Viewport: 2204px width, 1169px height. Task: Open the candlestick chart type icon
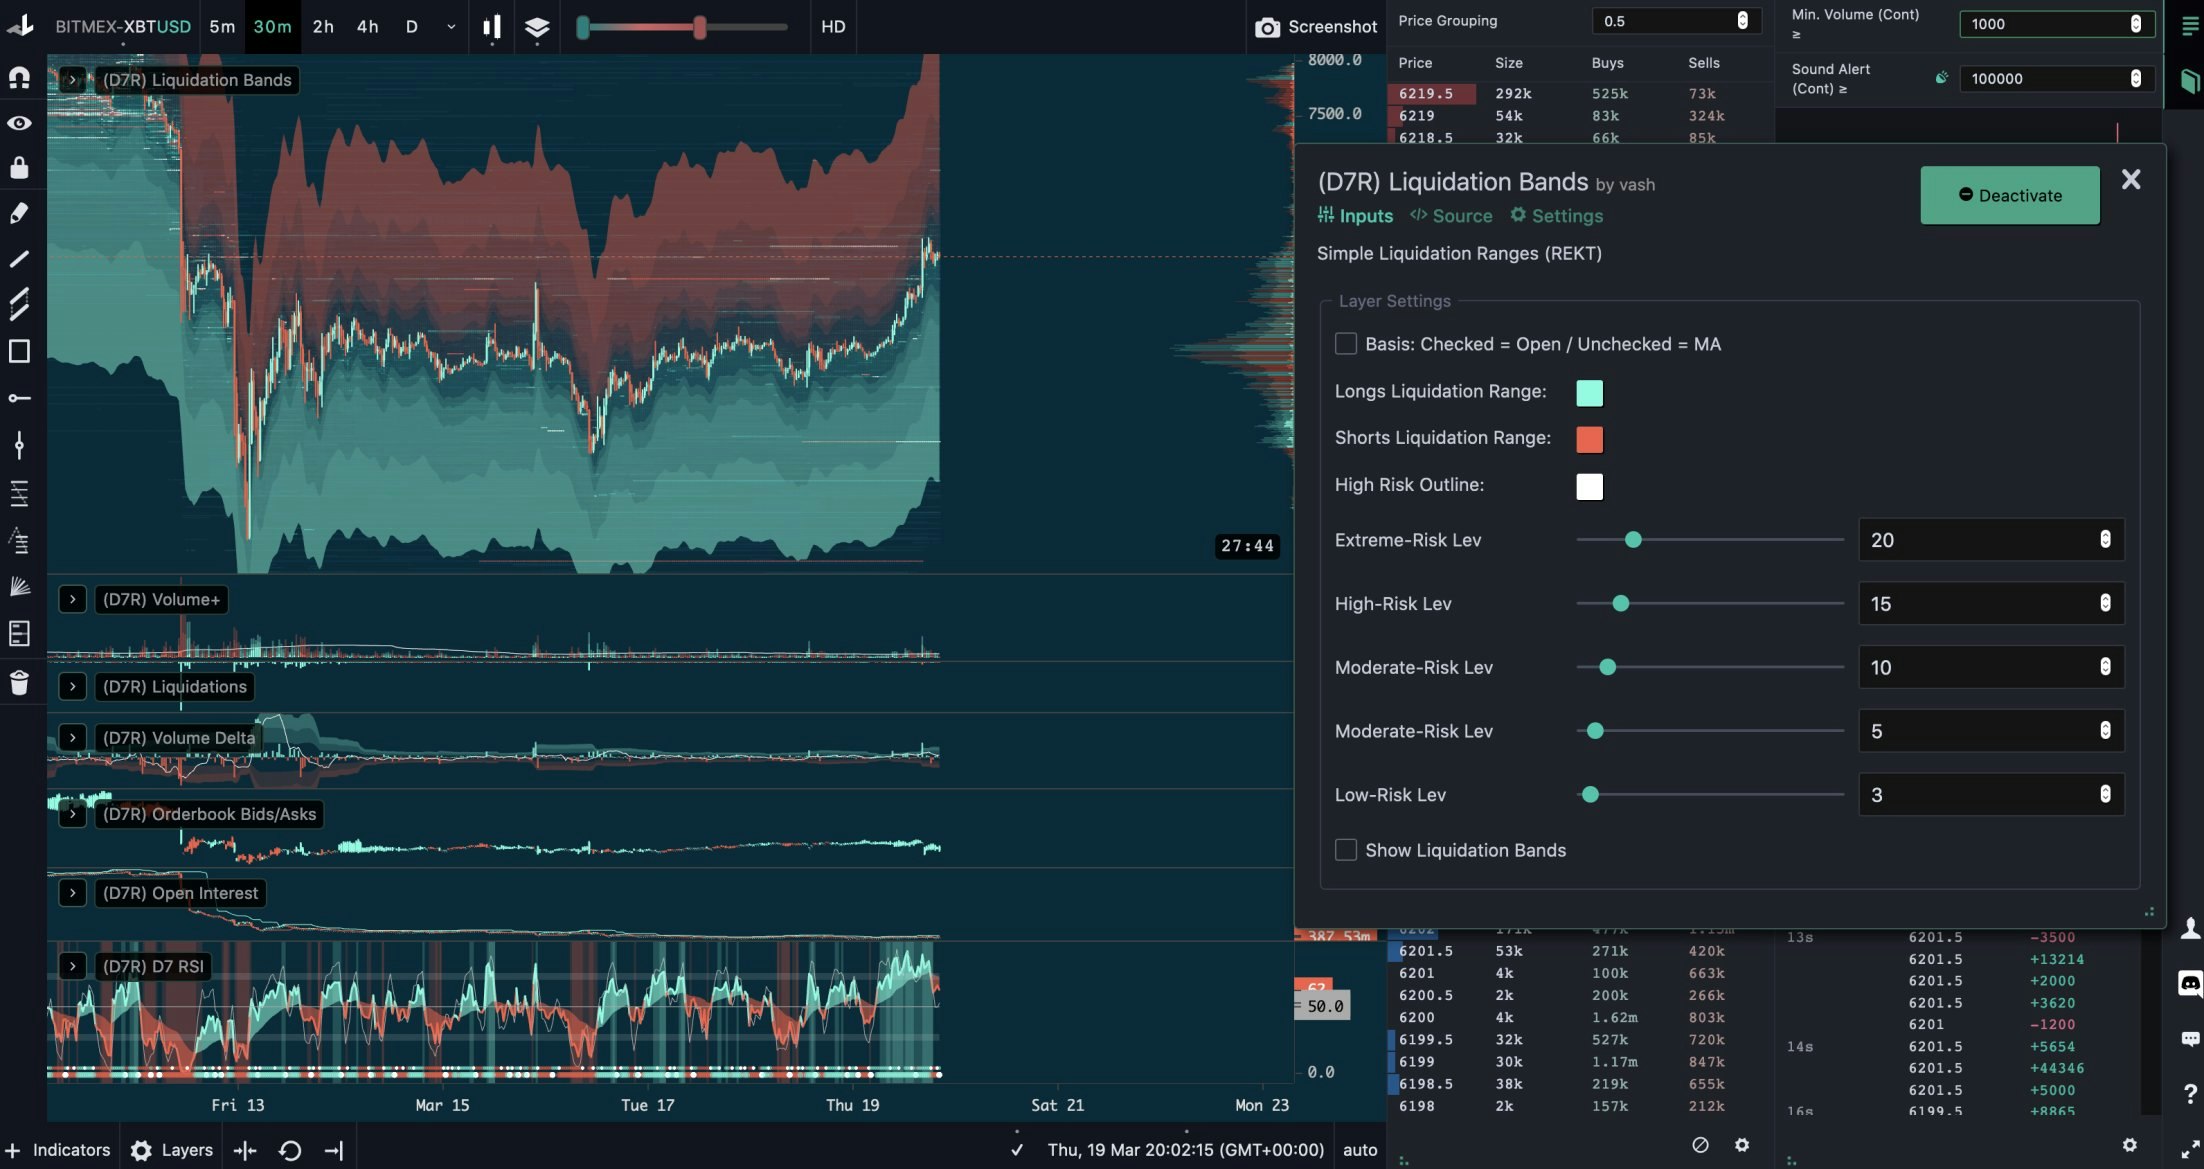click(x=491, y=27)
